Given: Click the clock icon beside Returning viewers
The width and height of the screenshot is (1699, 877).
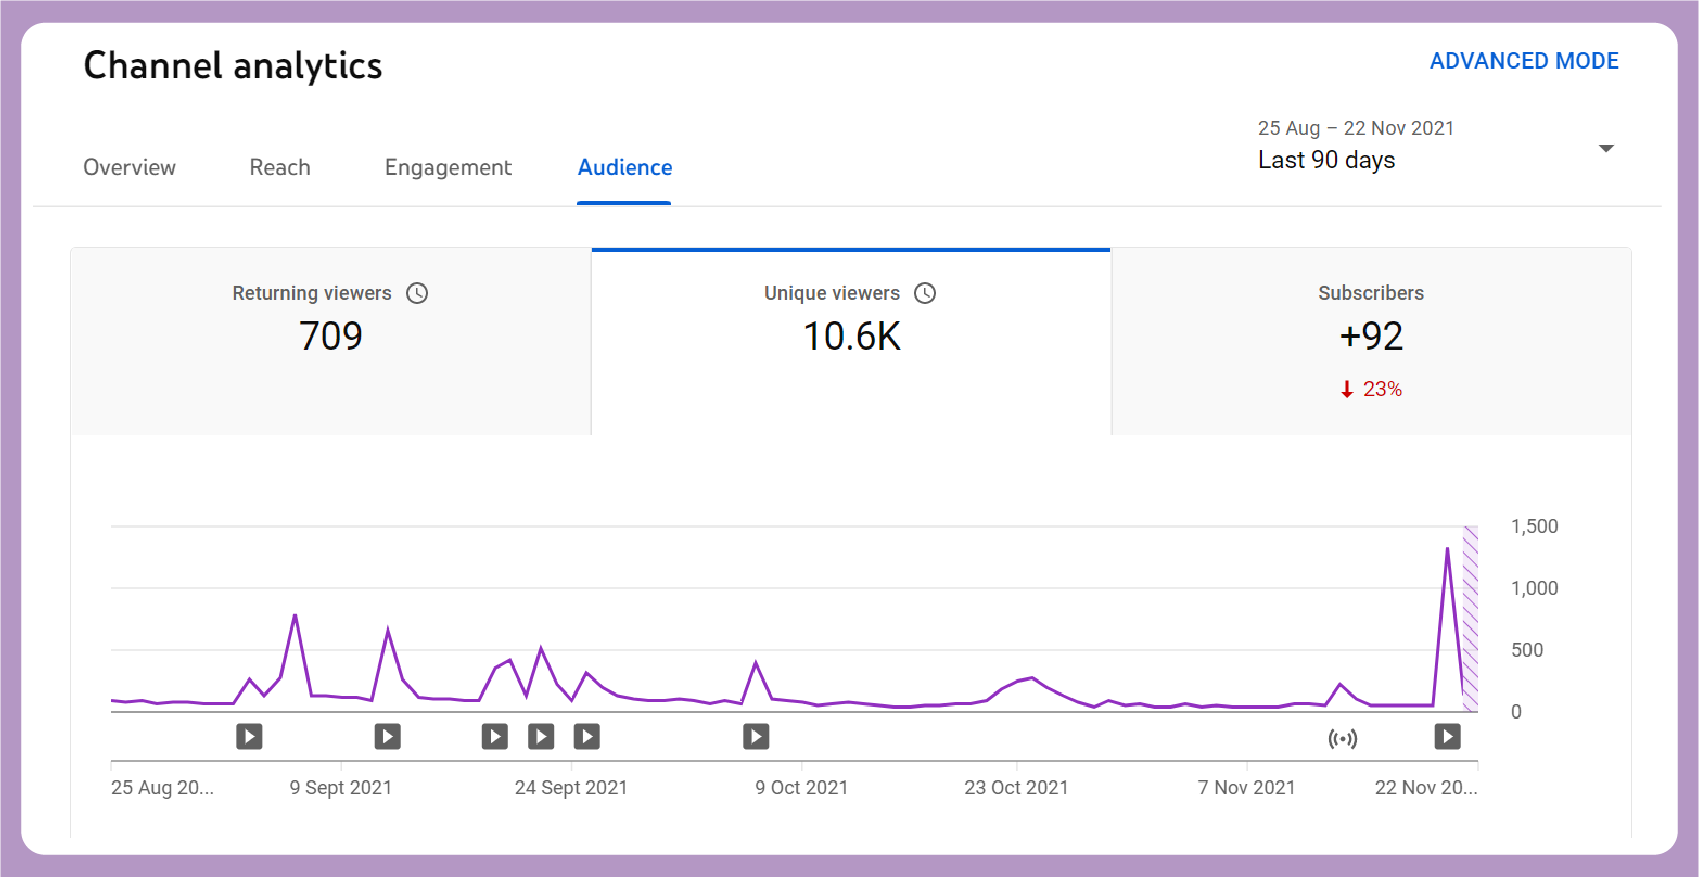Looking at the screenshot, I should (x=417, y=293).
